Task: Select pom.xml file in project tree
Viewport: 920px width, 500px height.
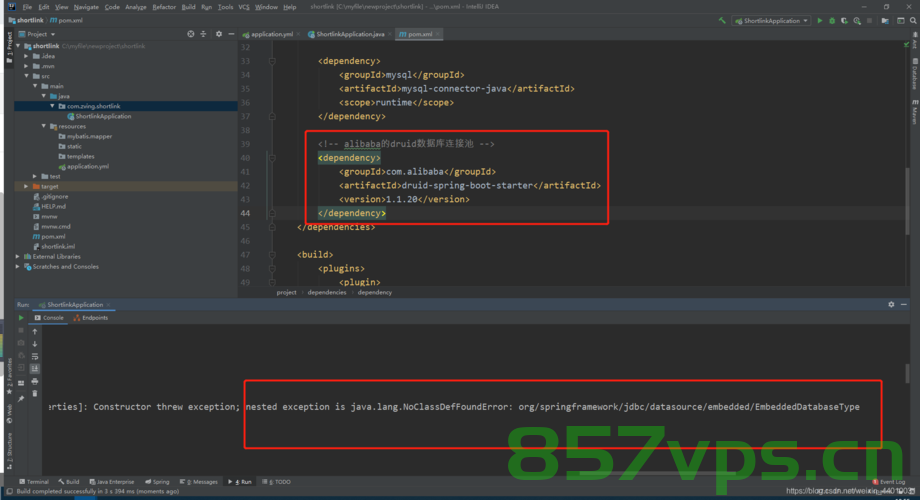Action: (49, 237)
